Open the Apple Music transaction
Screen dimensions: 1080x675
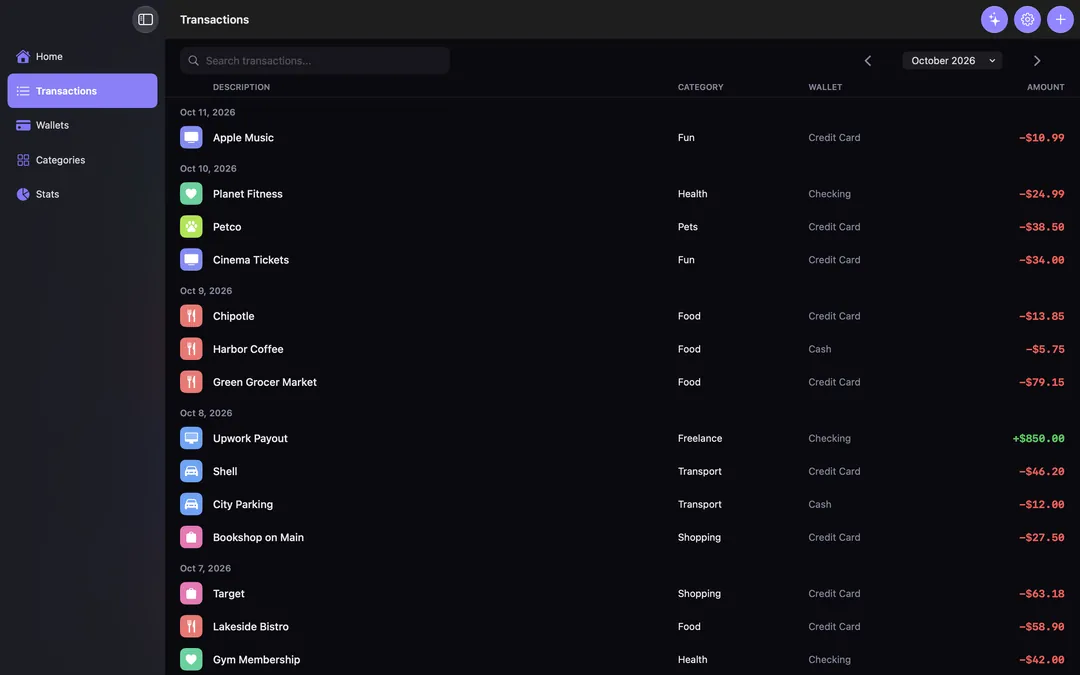click(x=622, y=137)
